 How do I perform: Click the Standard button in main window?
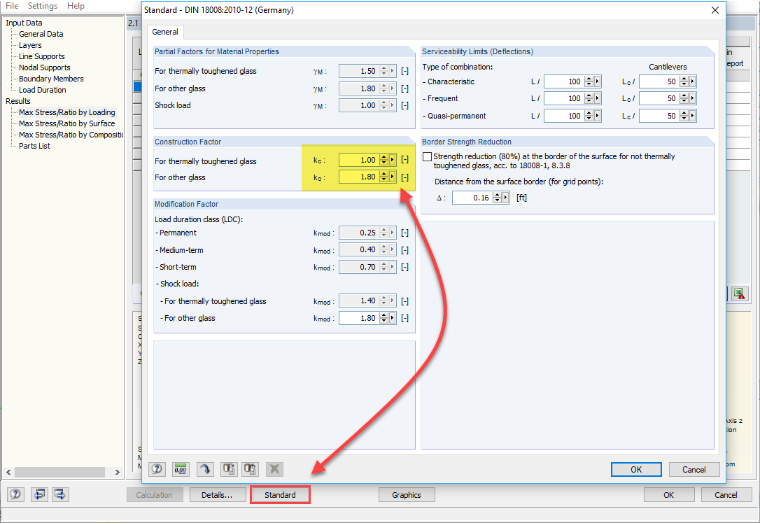[x=280, y=495]
